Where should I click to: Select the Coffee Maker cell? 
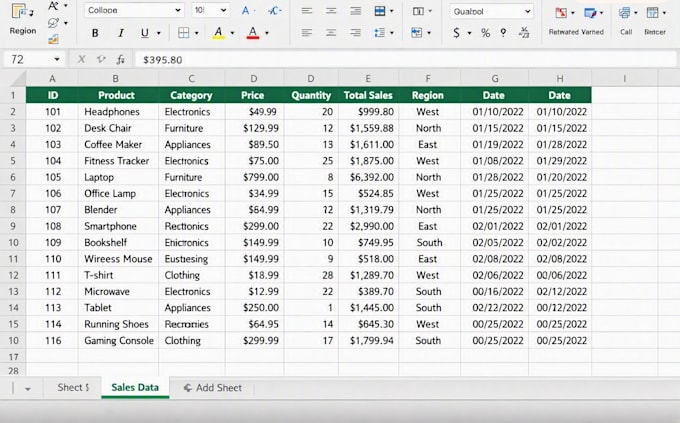point(118,144)
